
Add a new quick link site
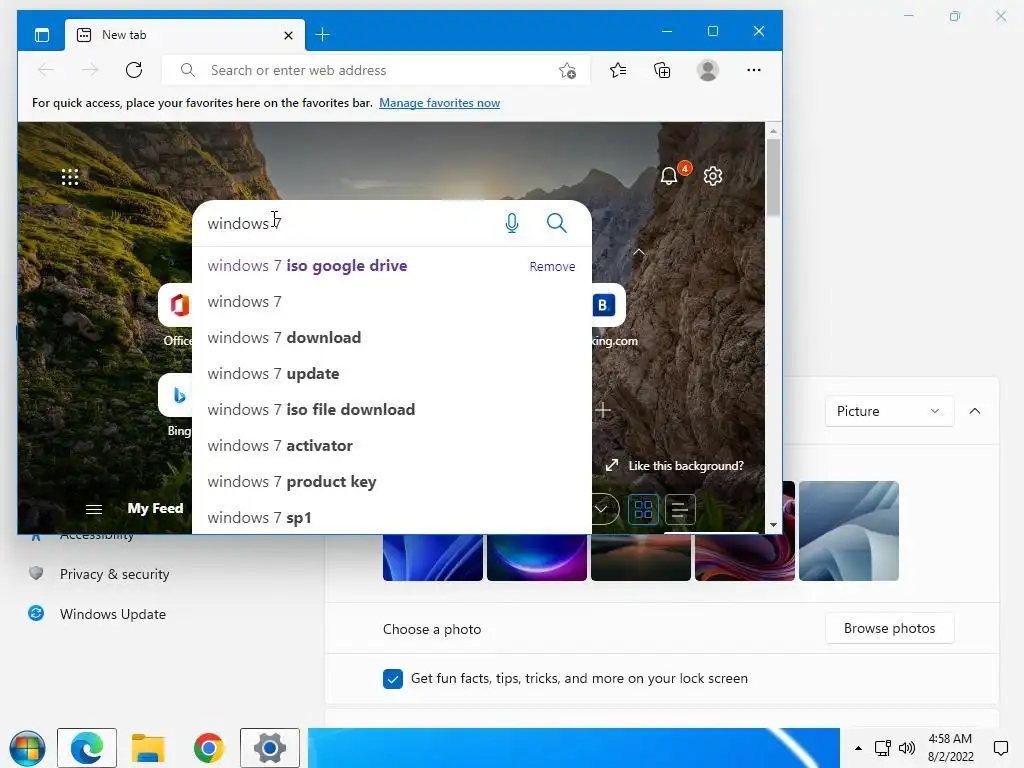tap(603, 410)
